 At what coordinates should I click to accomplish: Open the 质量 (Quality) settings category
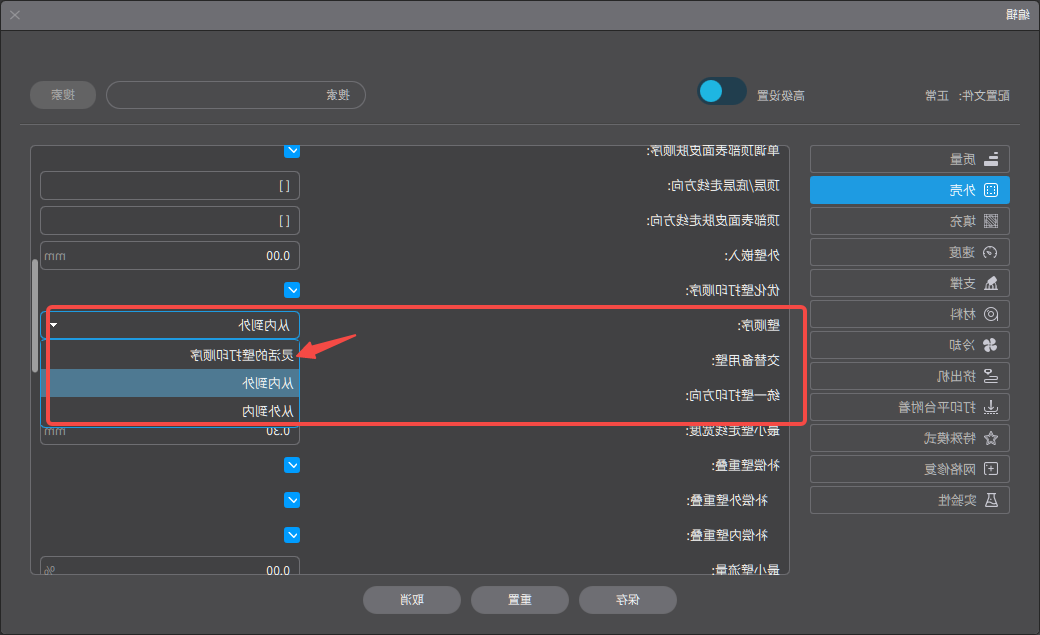pos(909,159)
